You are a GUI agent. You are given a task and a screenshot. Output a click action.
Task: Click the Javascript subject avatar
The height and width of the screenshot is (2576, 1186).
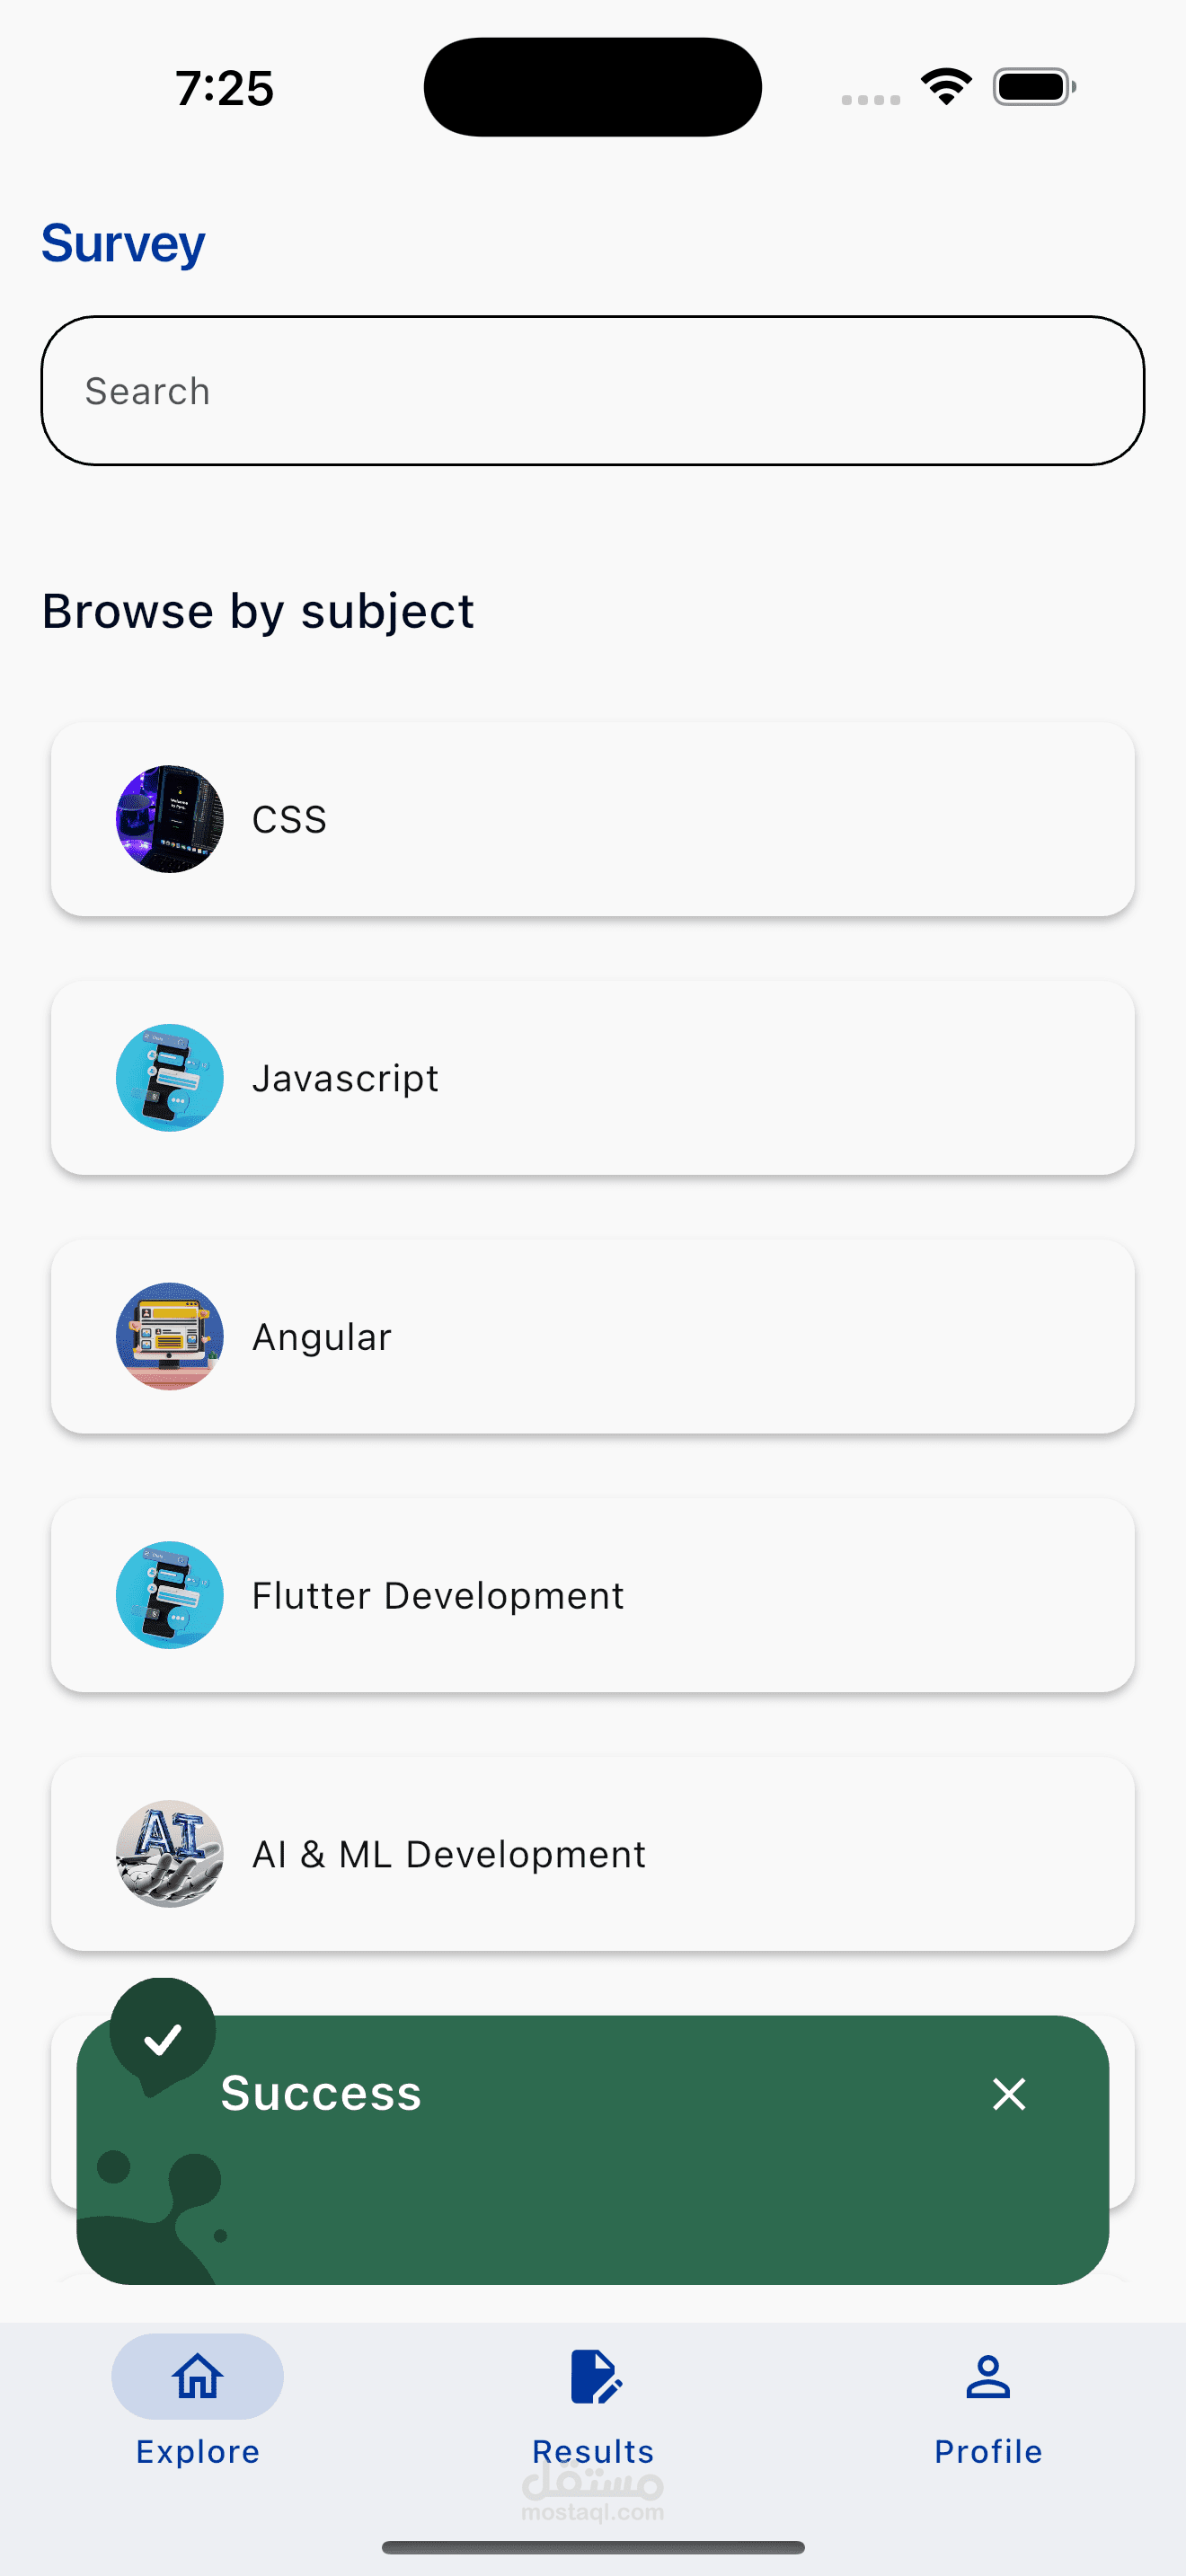[x=170, y=1078]
